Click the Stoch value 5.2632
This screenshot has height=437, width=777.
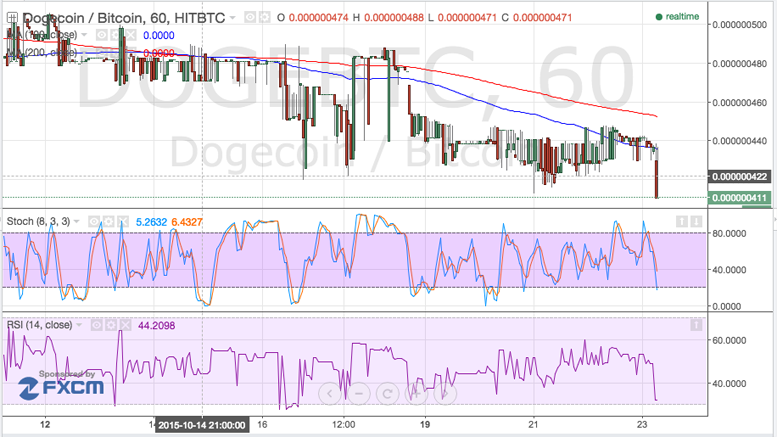coord(152,222)
